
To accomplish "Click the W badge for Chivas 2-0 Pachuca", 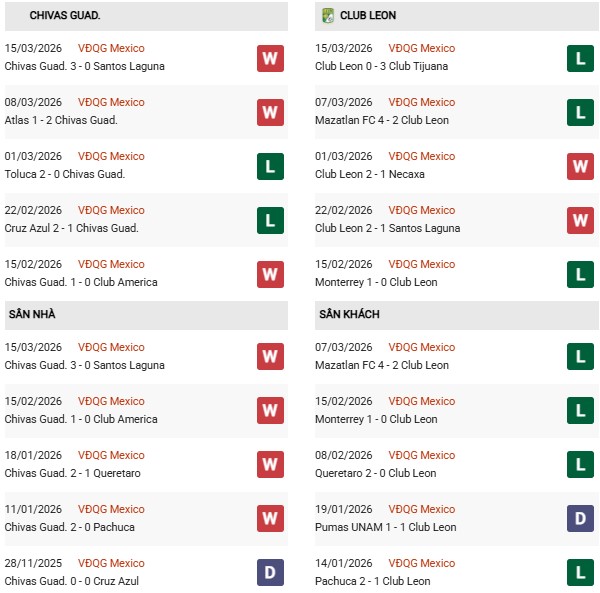I will point(270,519).
